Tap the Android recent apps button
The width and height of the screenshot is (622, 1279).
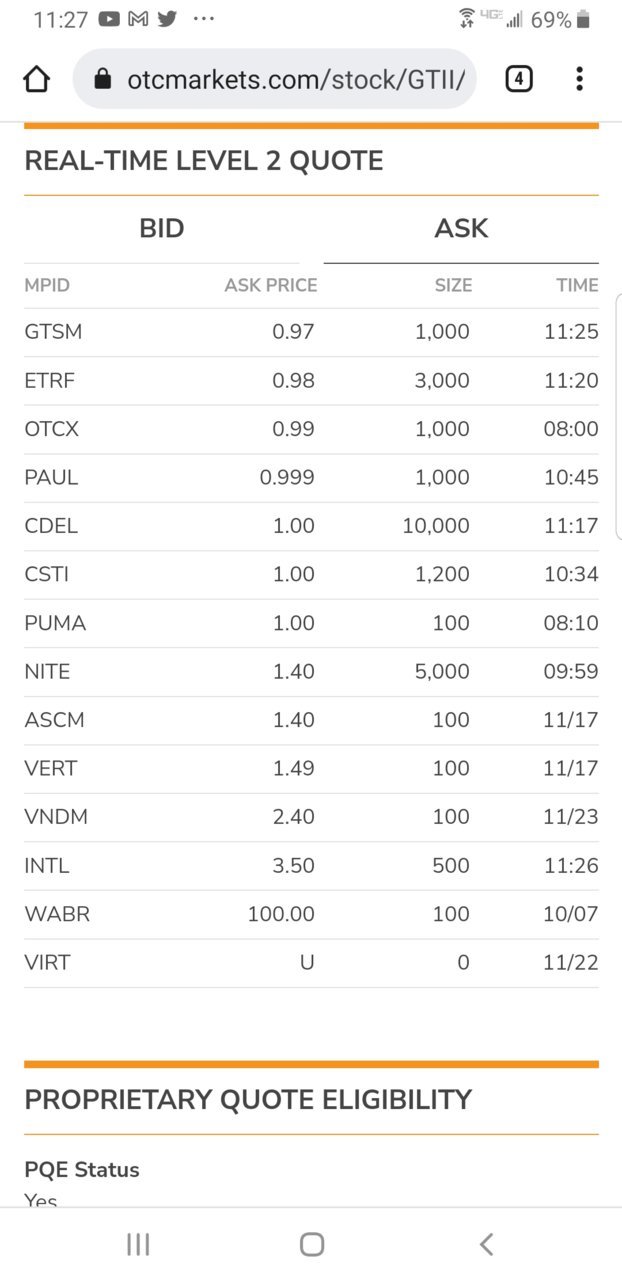point(138,1244)
